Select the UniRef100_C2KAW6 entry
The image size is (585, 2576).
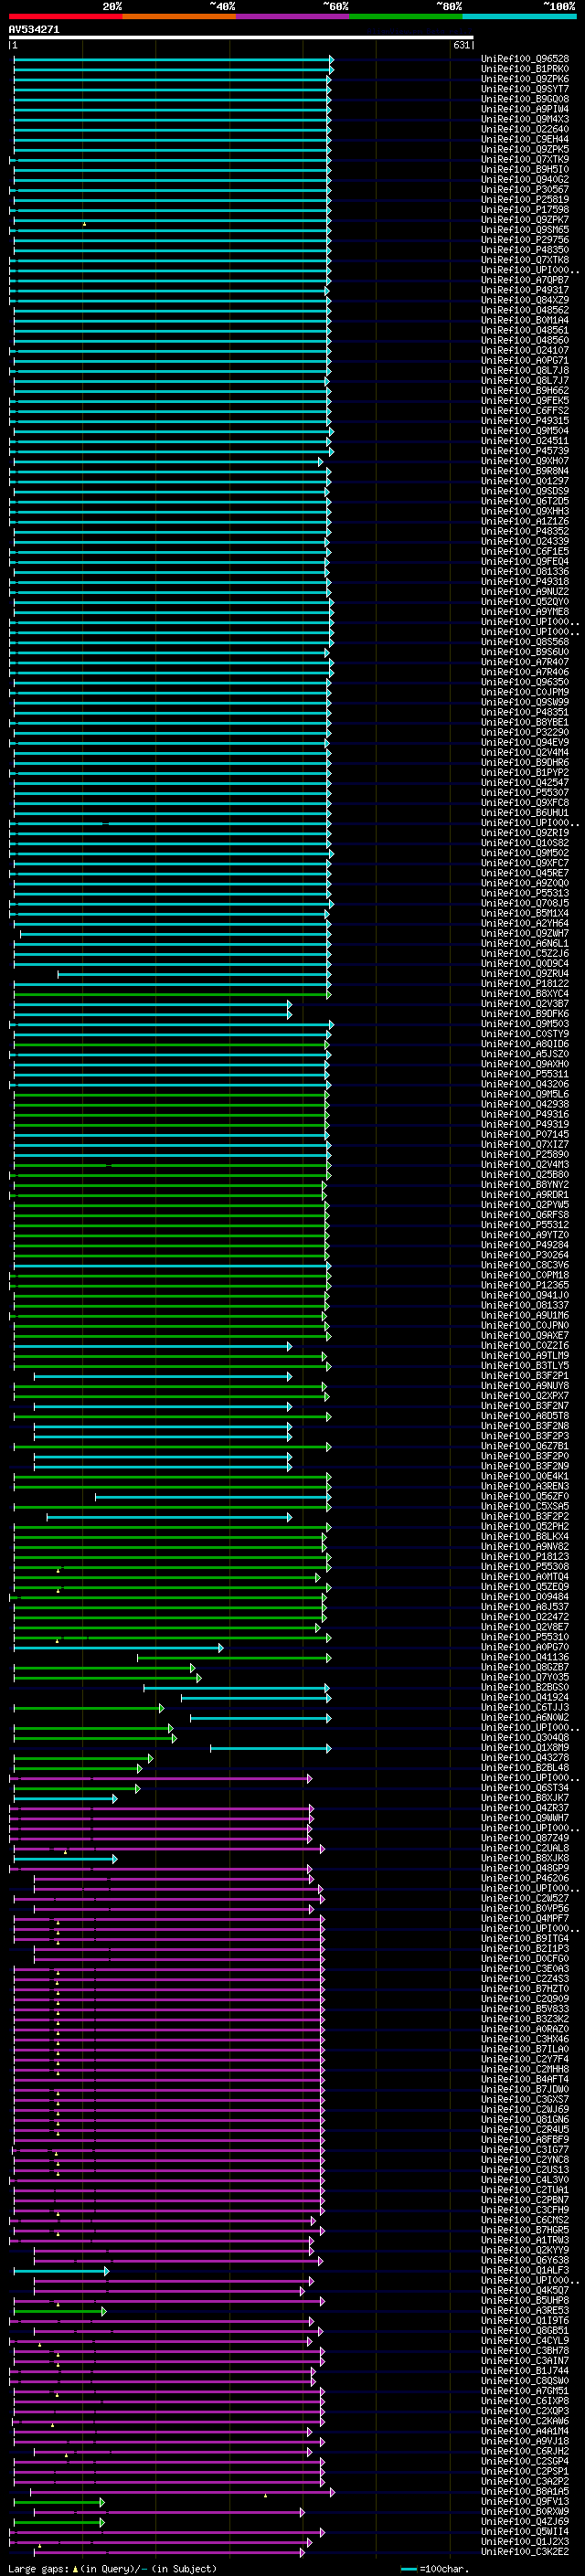(525, 2421)
